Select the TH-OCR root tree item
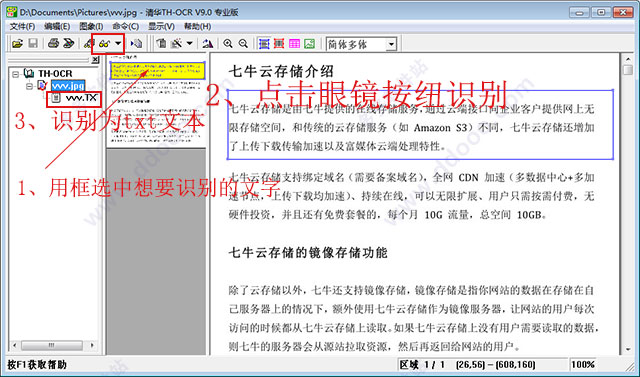Image resolution: width=640 pixels, height=377 pixels. [x=55, y=74]
